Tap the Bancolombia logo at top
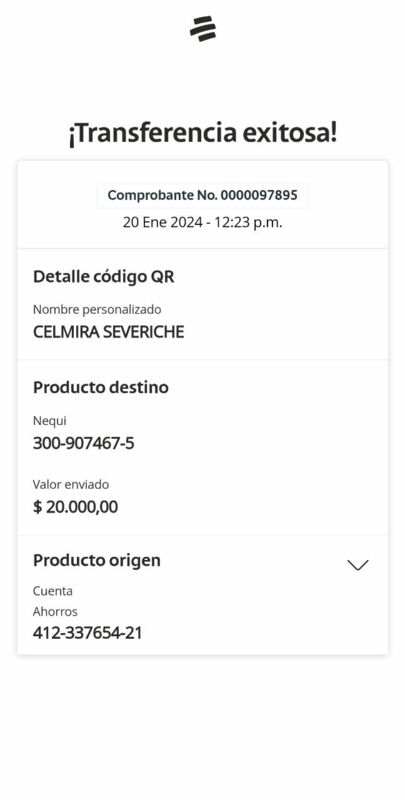Image resolution: width=405 pixels, height=800 pixels. (202, 29)
